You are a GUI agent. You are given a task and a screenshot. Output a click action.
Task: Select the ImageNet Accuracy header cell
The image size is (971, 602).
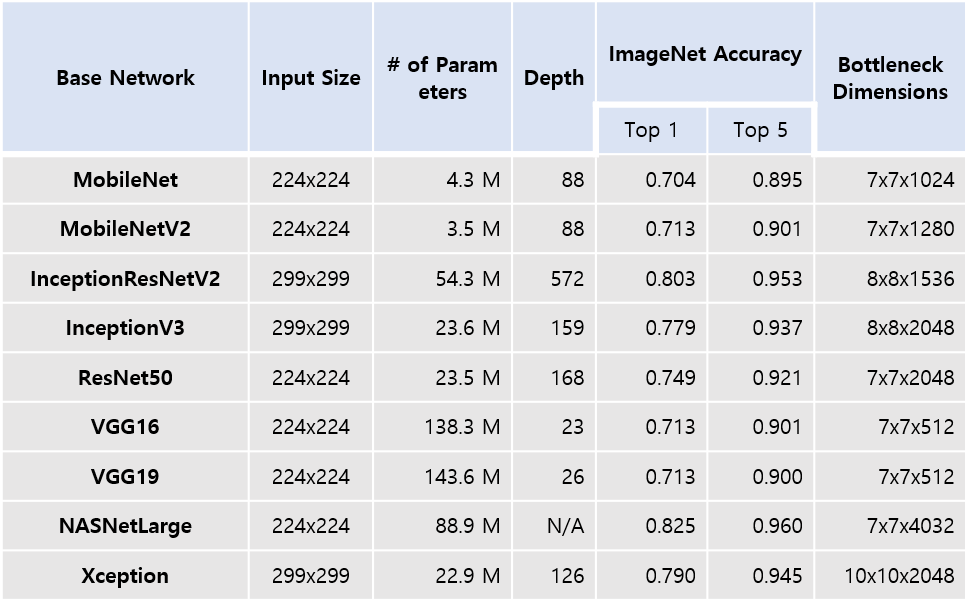(705, 54)
